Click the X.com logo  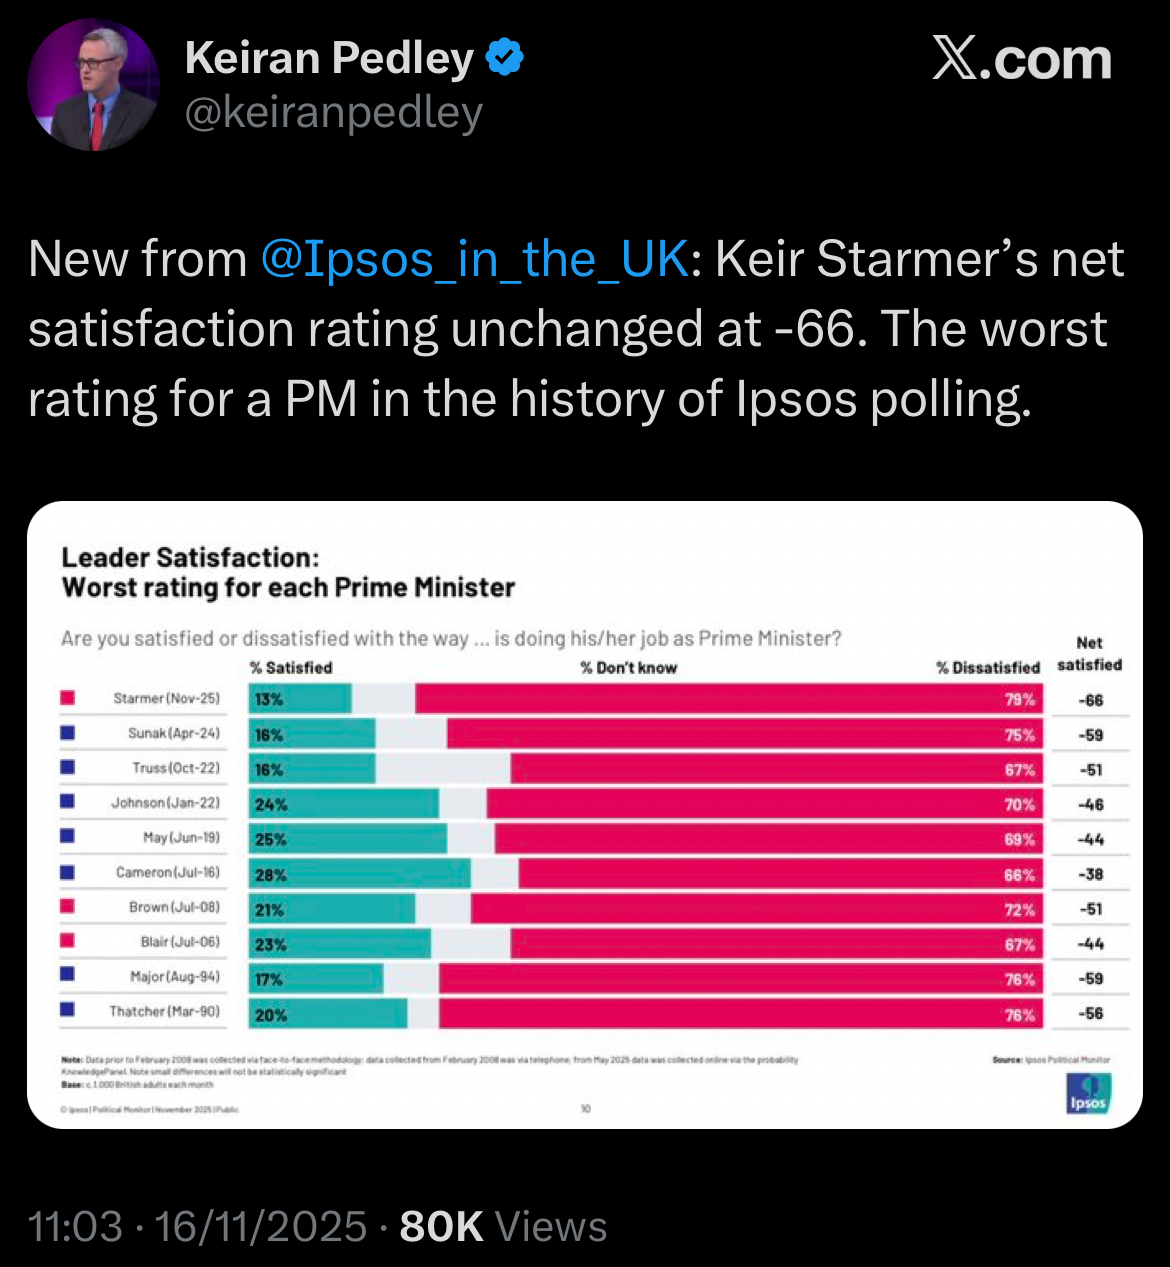click(x=1021, y=60)
